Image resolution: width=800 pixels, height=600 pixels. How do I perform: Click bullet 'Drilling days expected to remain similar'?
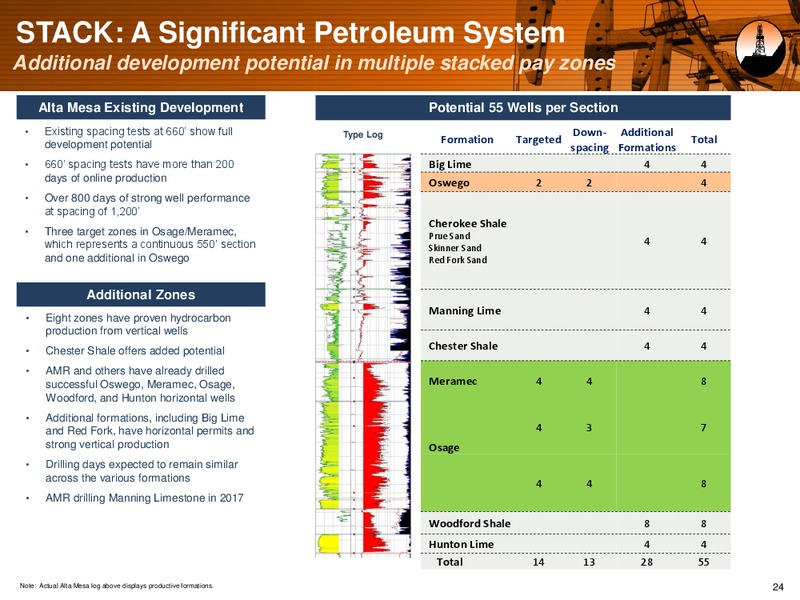click(x=141, y=471)
